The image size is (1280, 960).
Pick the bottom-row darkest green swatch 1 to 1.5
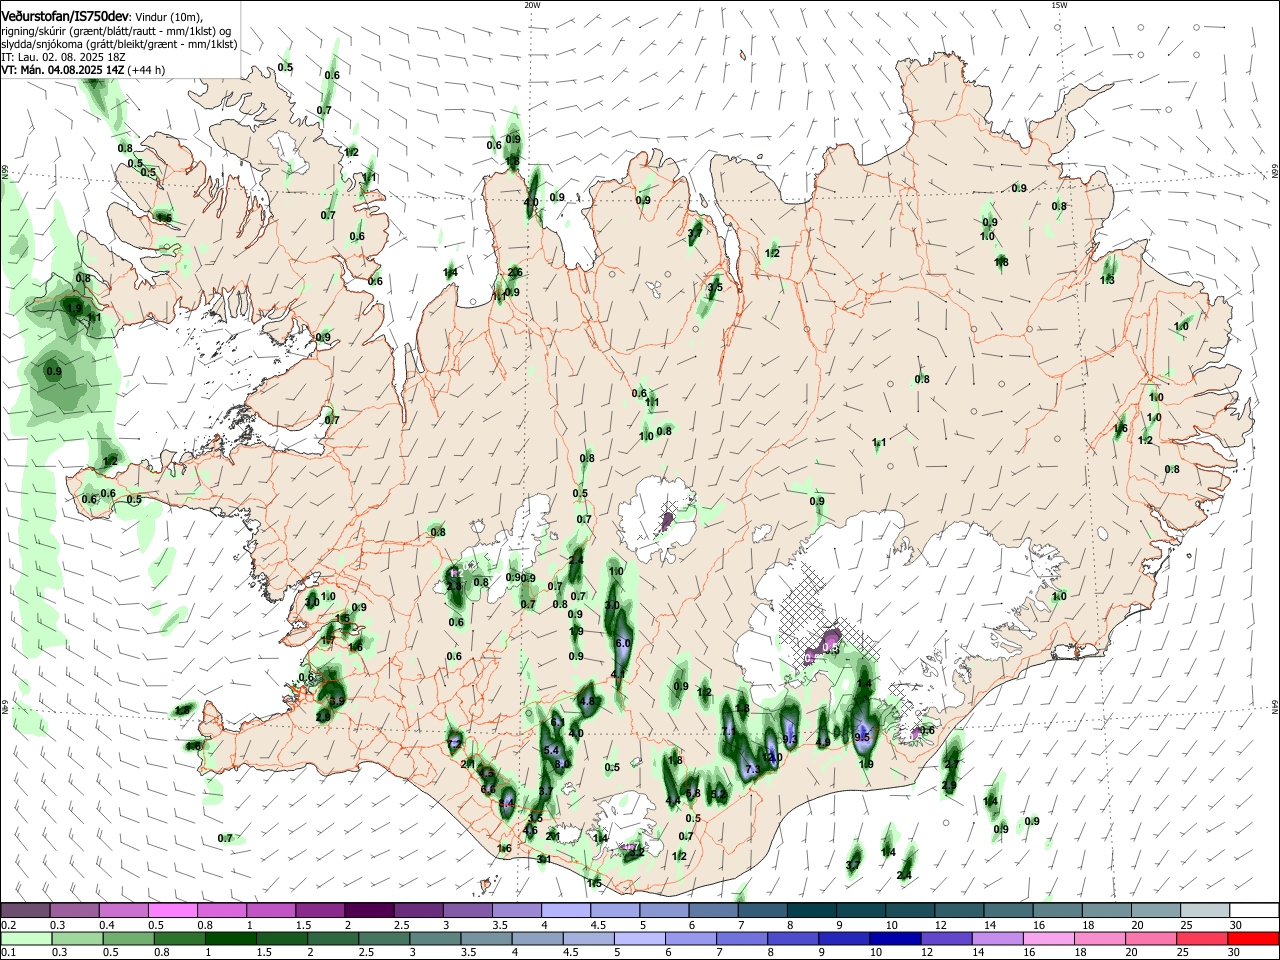coord(231,938)
